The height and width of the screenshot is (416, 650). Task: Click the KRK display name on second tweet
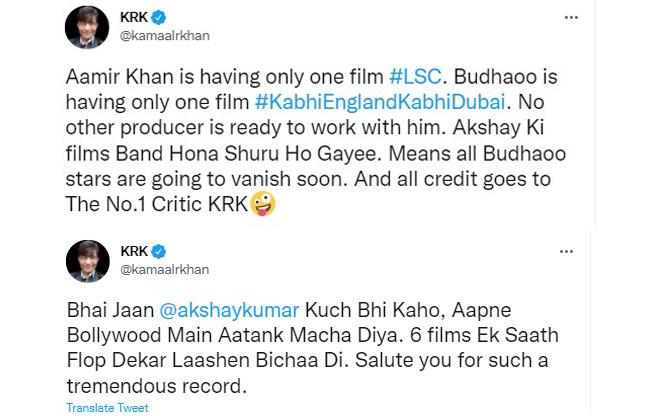click(x=134, y=249)
